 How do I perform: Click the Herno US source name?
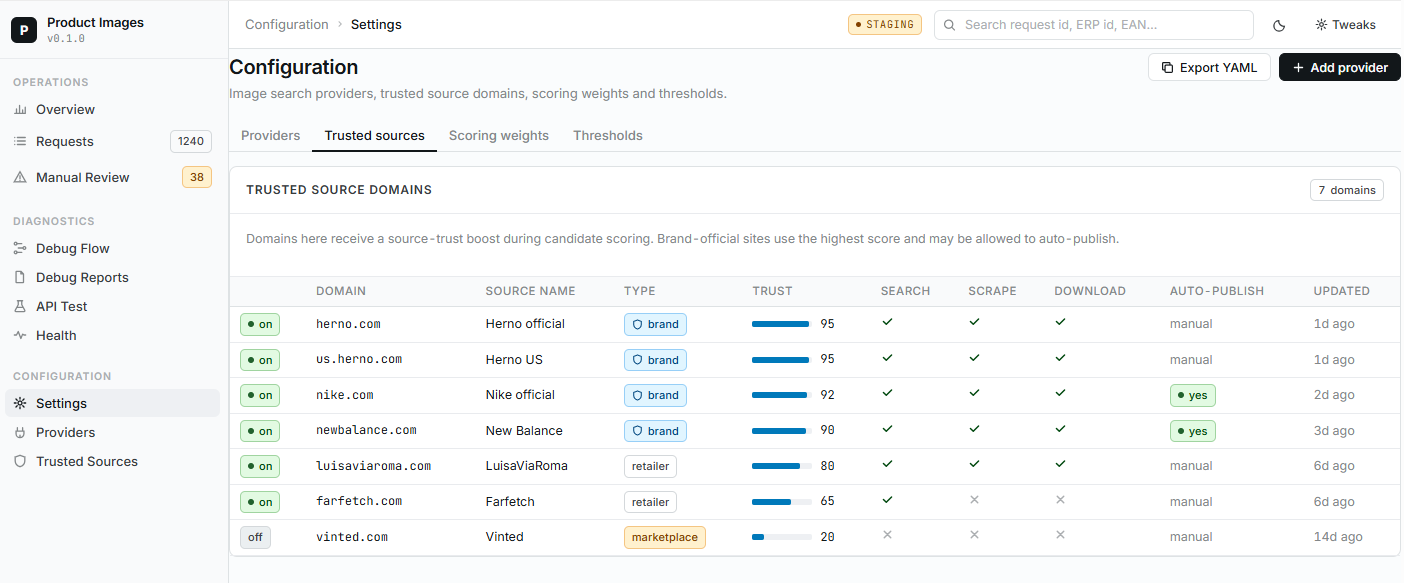point(514,360)
